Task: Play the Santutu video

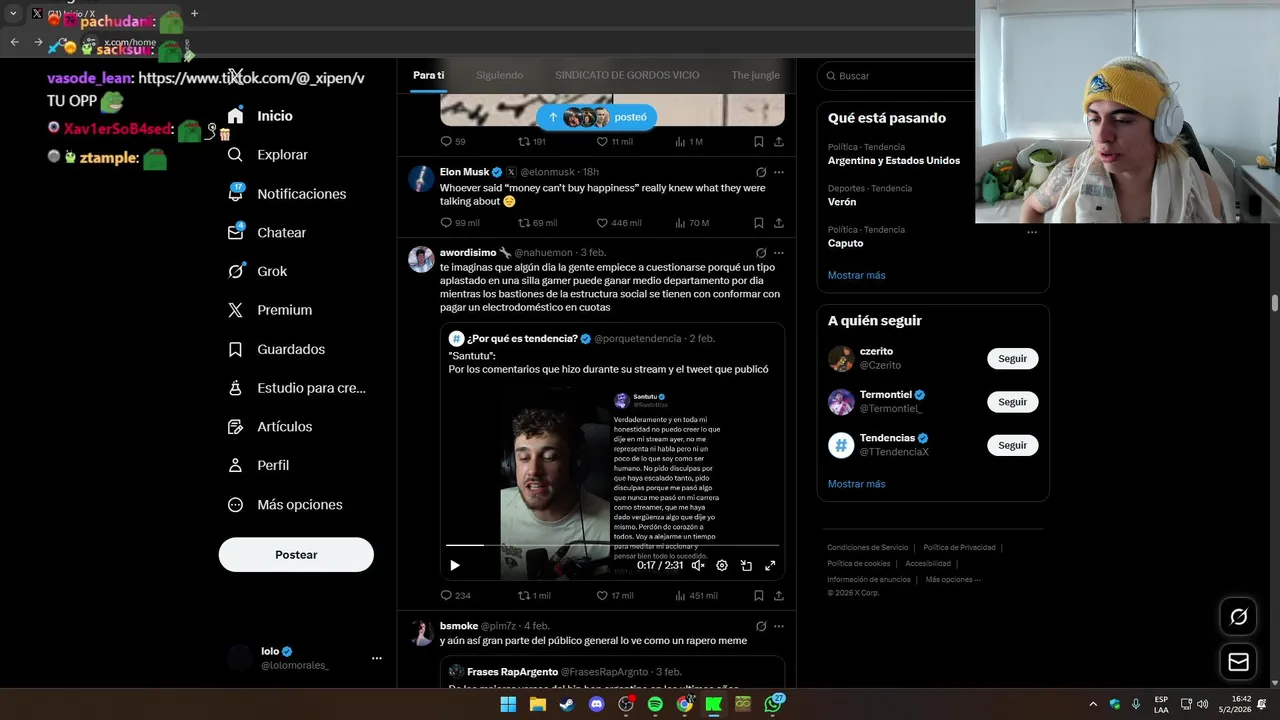Action: [455, 565]
